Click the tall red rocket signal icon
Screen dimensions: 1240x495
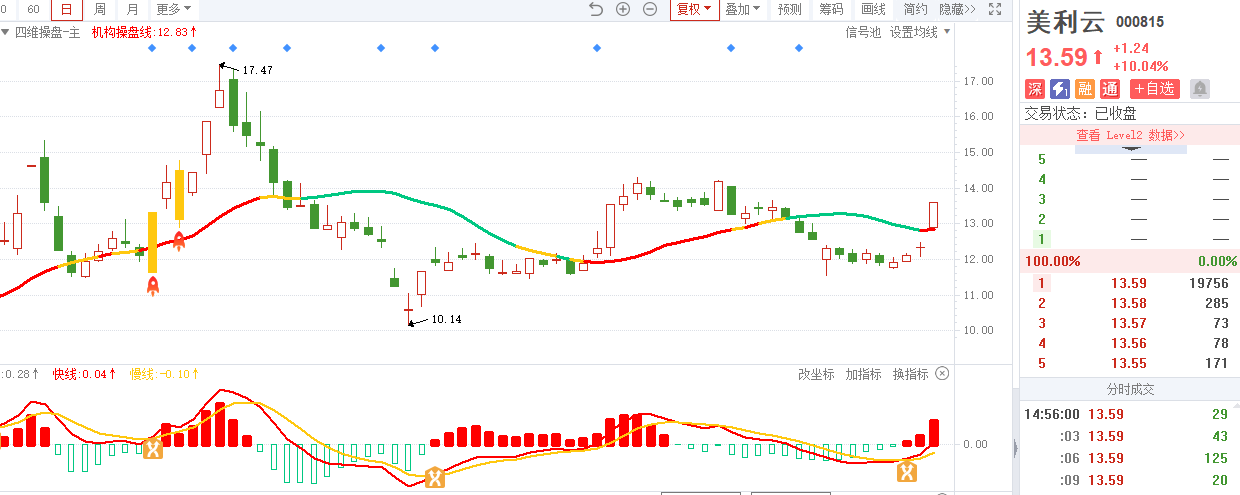click(153, 287)
